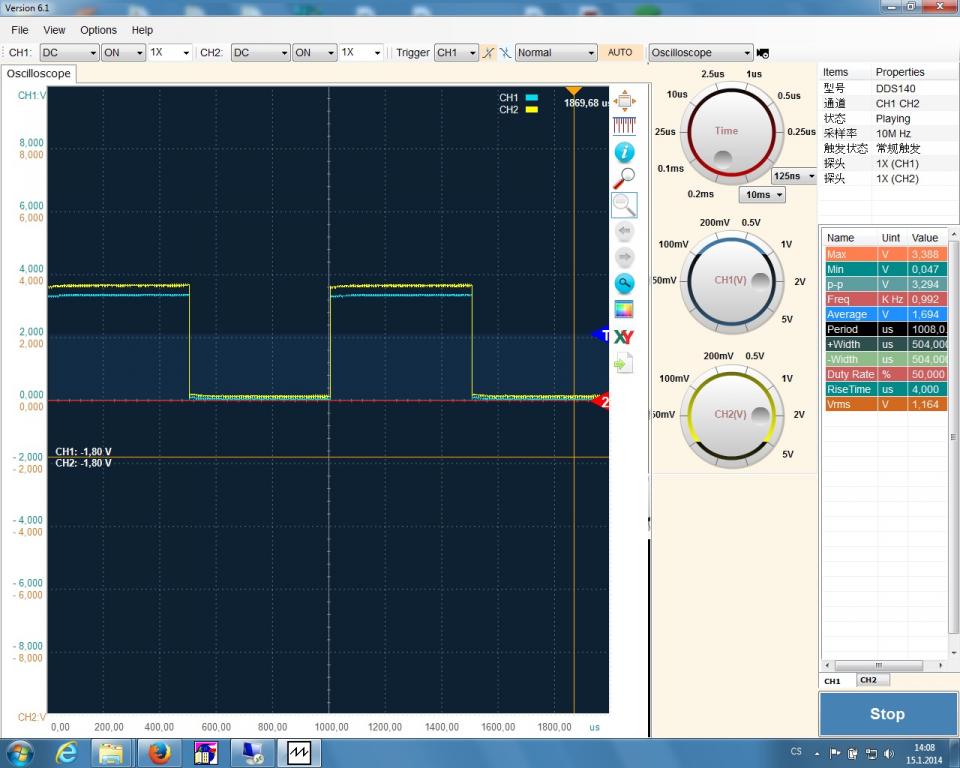The width and height of the screenshot is (960, 768).
Task: Click the blue circular search zoom icon
Action: click(624, 283)
